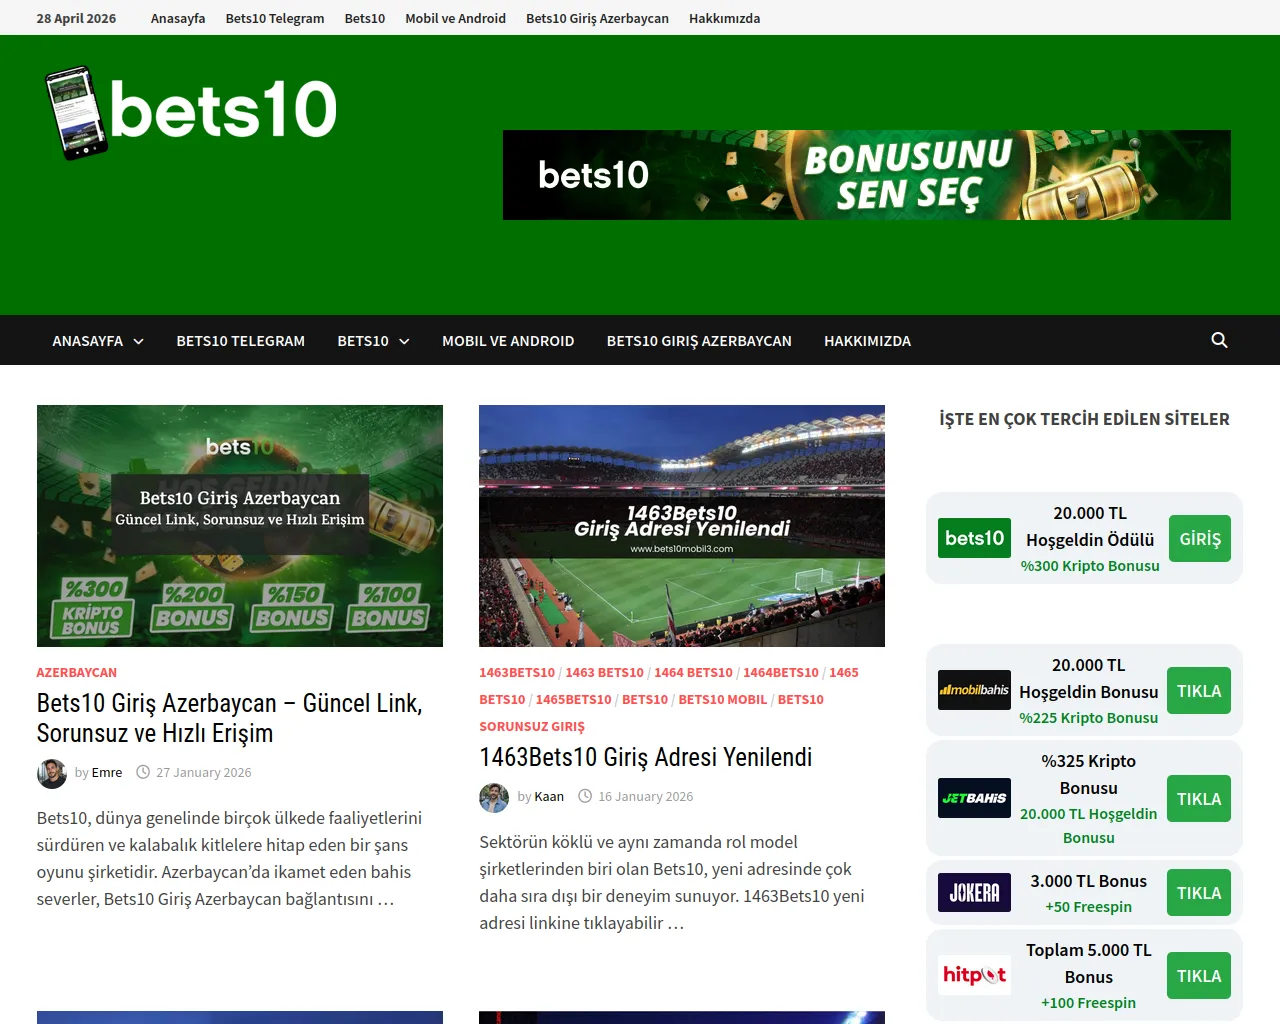
Task: Open the 1464BETS10 category tag
Action: [x=781, y=672]
